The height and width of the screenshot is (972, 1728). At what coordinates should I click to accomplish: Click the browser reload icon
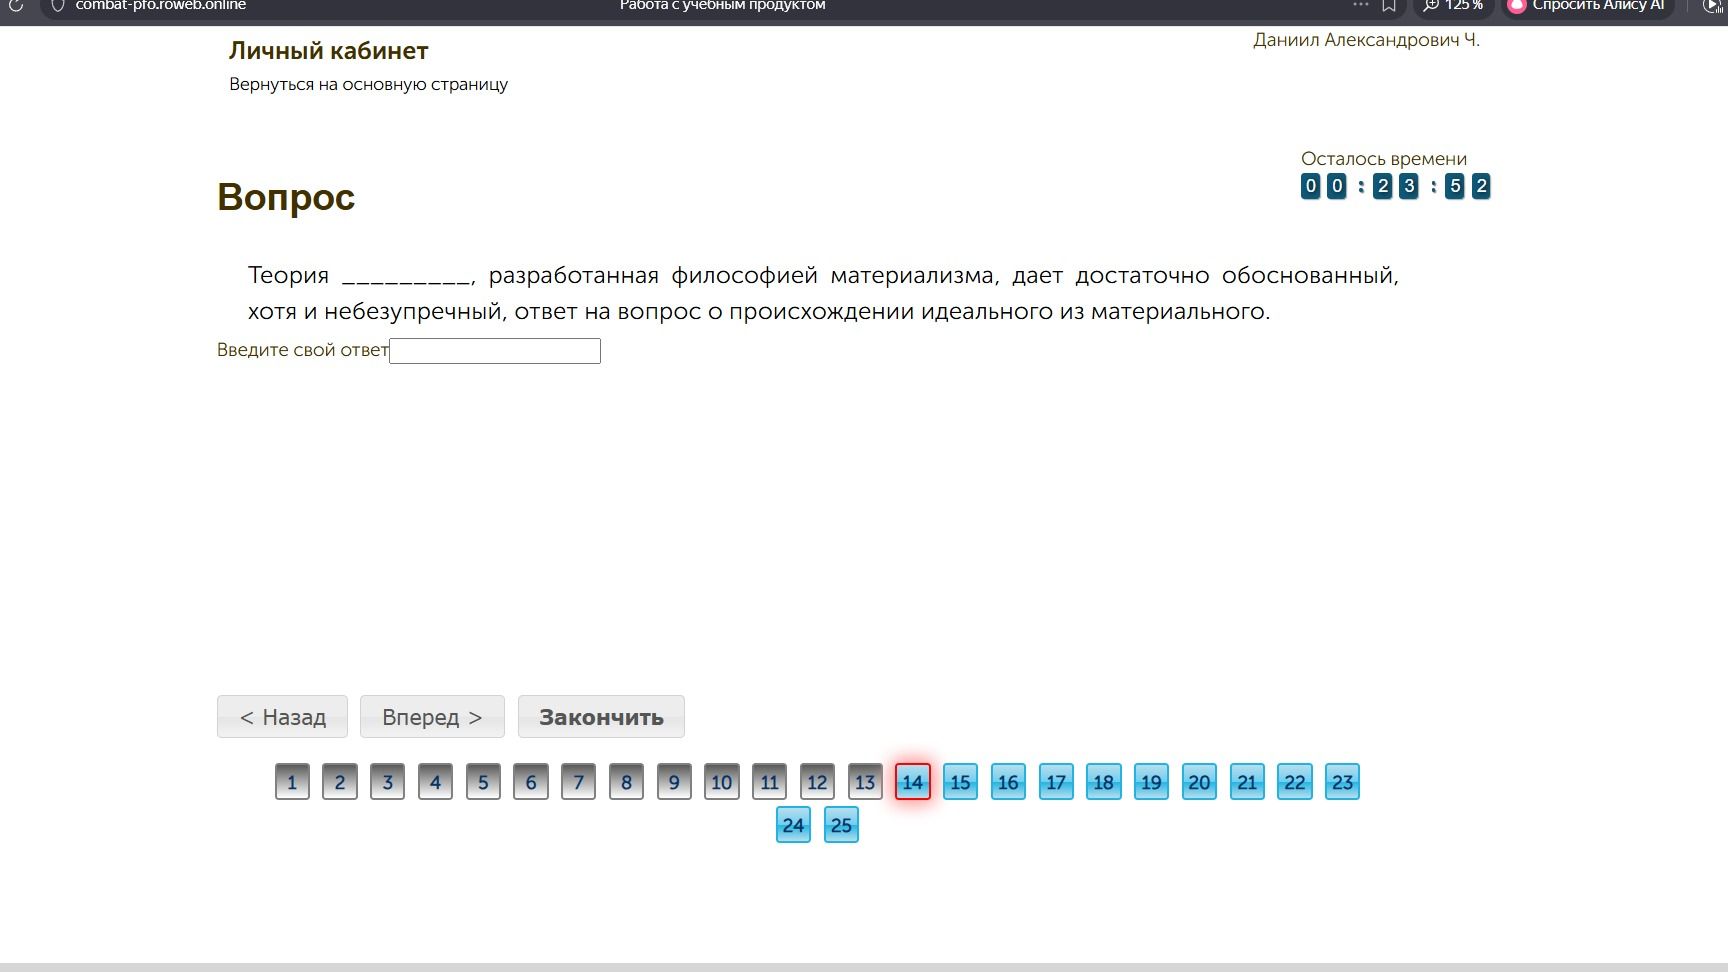pos(16,6)
